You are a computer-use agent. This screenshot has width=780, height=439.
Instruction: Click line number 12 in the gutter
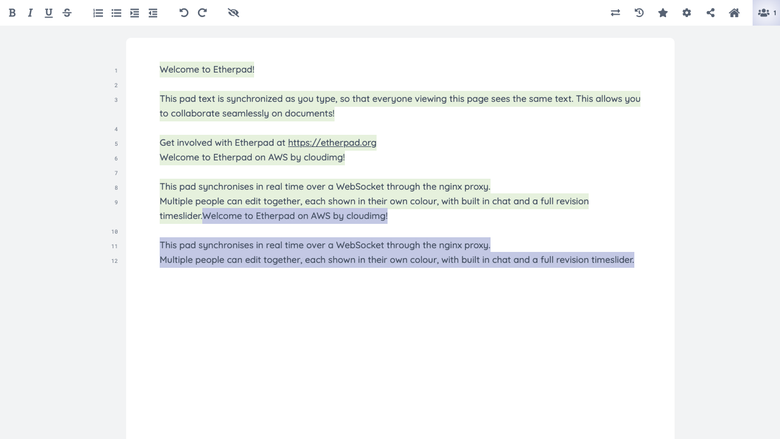coord(114,261)
